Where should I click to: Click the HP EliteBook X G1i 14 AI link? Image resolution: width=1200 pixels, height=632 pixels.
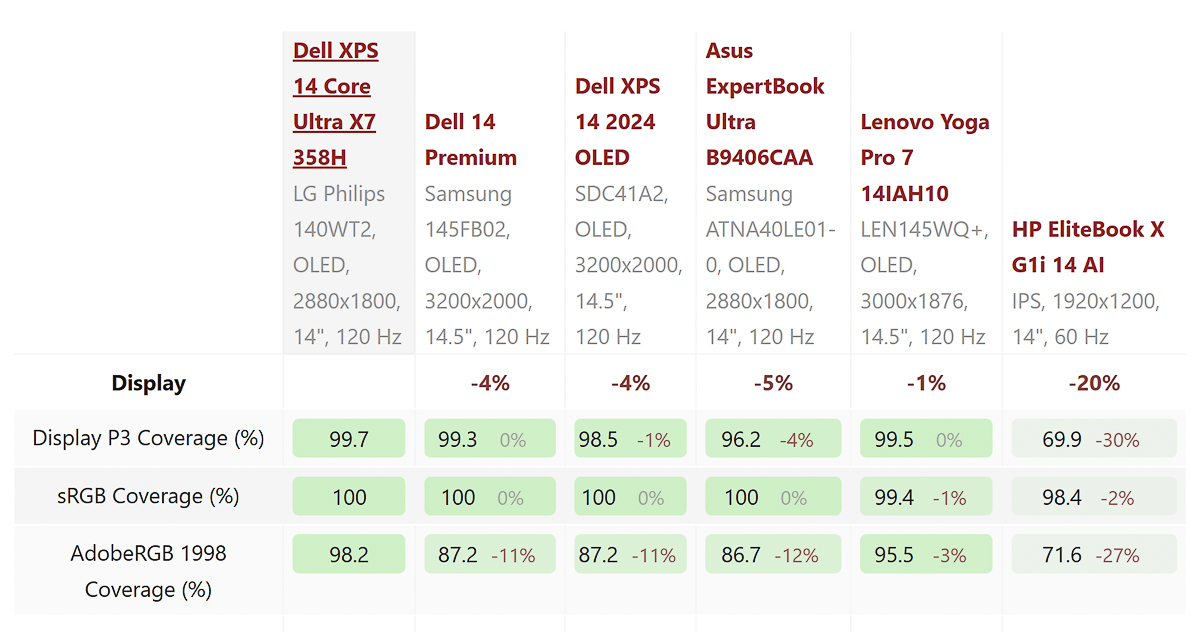pyautogui.click(x=1088, y=247)
